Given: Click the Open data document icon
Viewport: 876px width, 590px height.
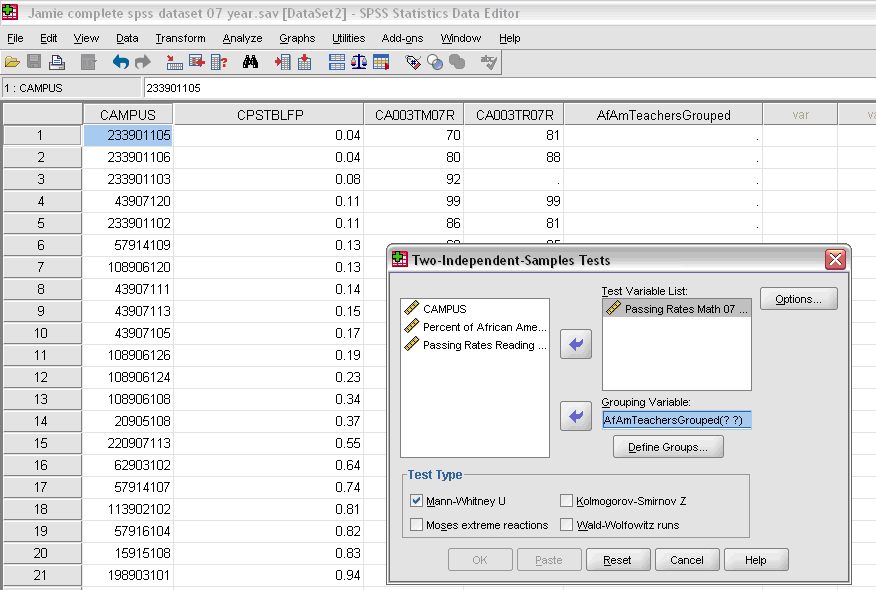Looking at the screenshot, I should [12, 62].
